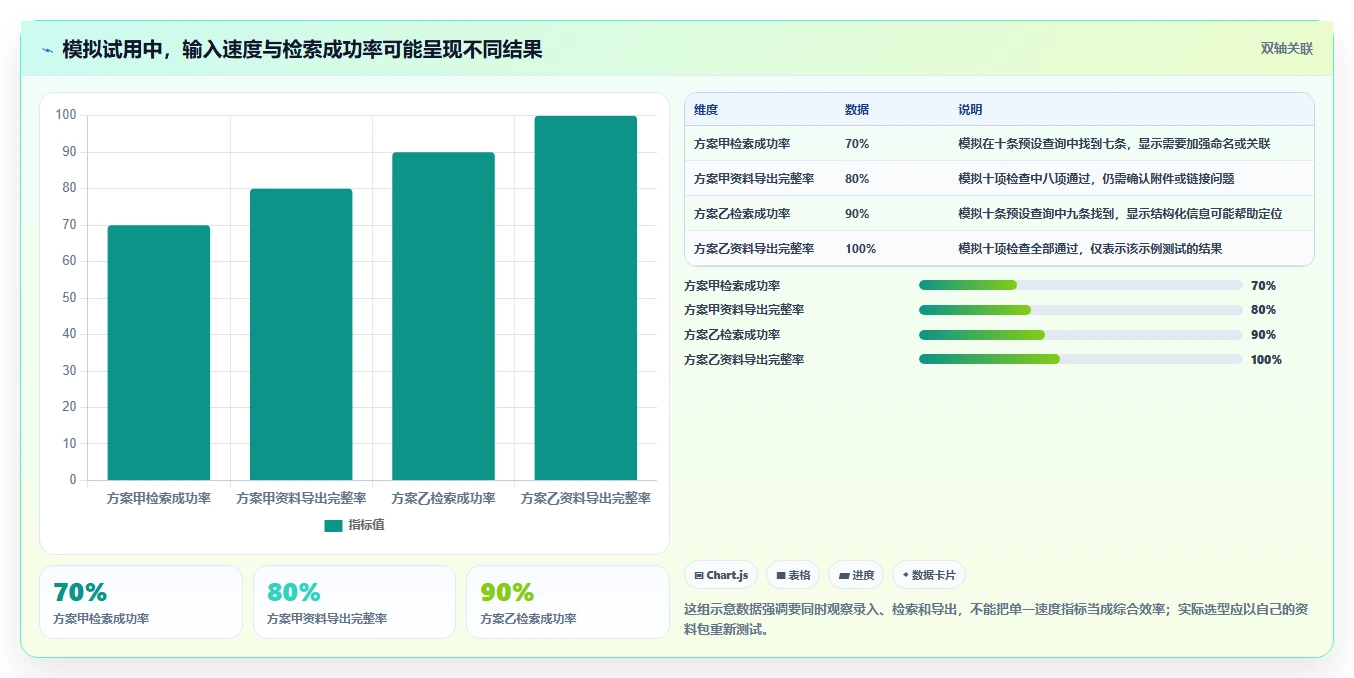The image size is (1354, 678).
Task: Click table cell 方案甲检索成功率
Action: pos(742,144)
